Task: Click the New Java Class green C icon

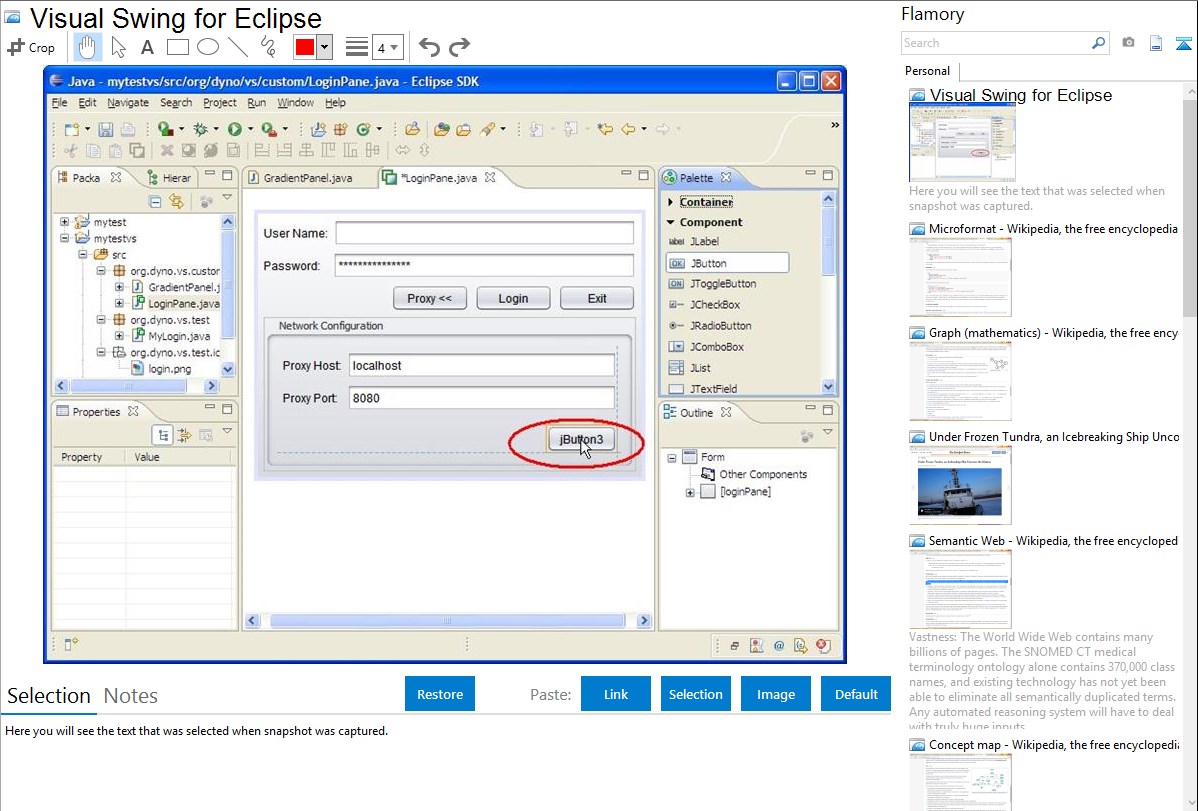Action: pos(364,129)
